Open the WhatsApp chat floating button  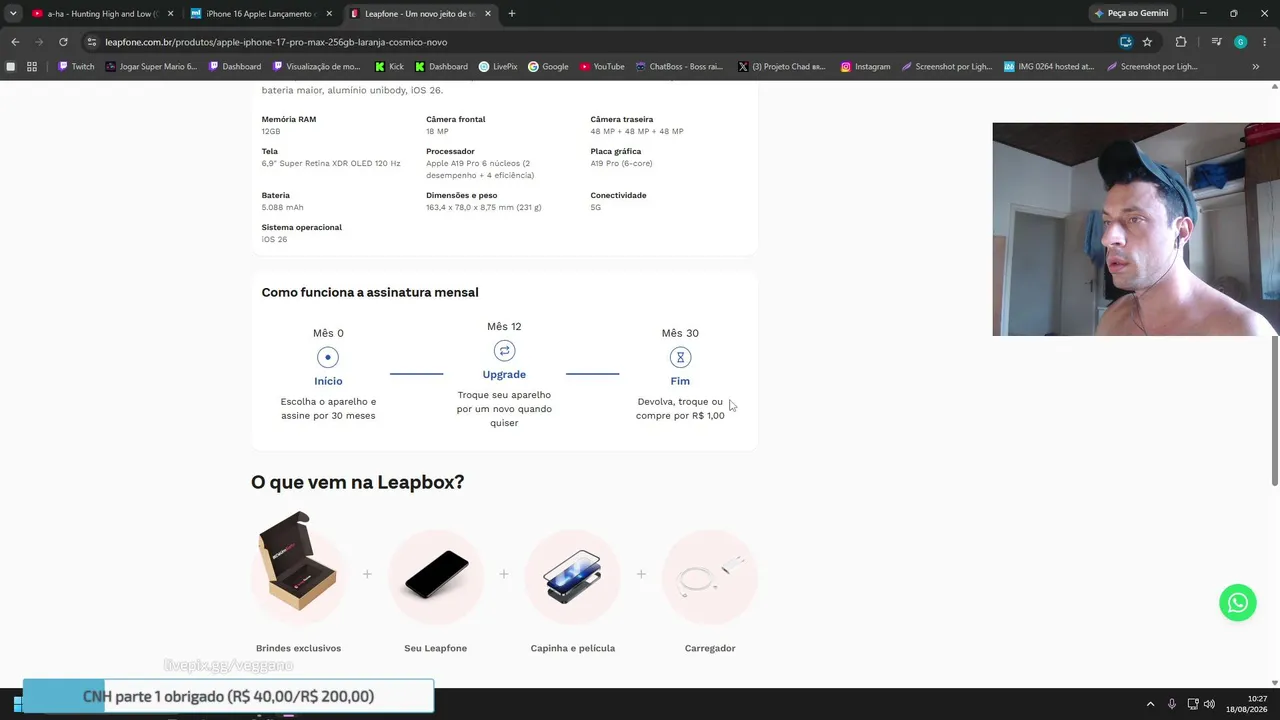(1237, 603)
